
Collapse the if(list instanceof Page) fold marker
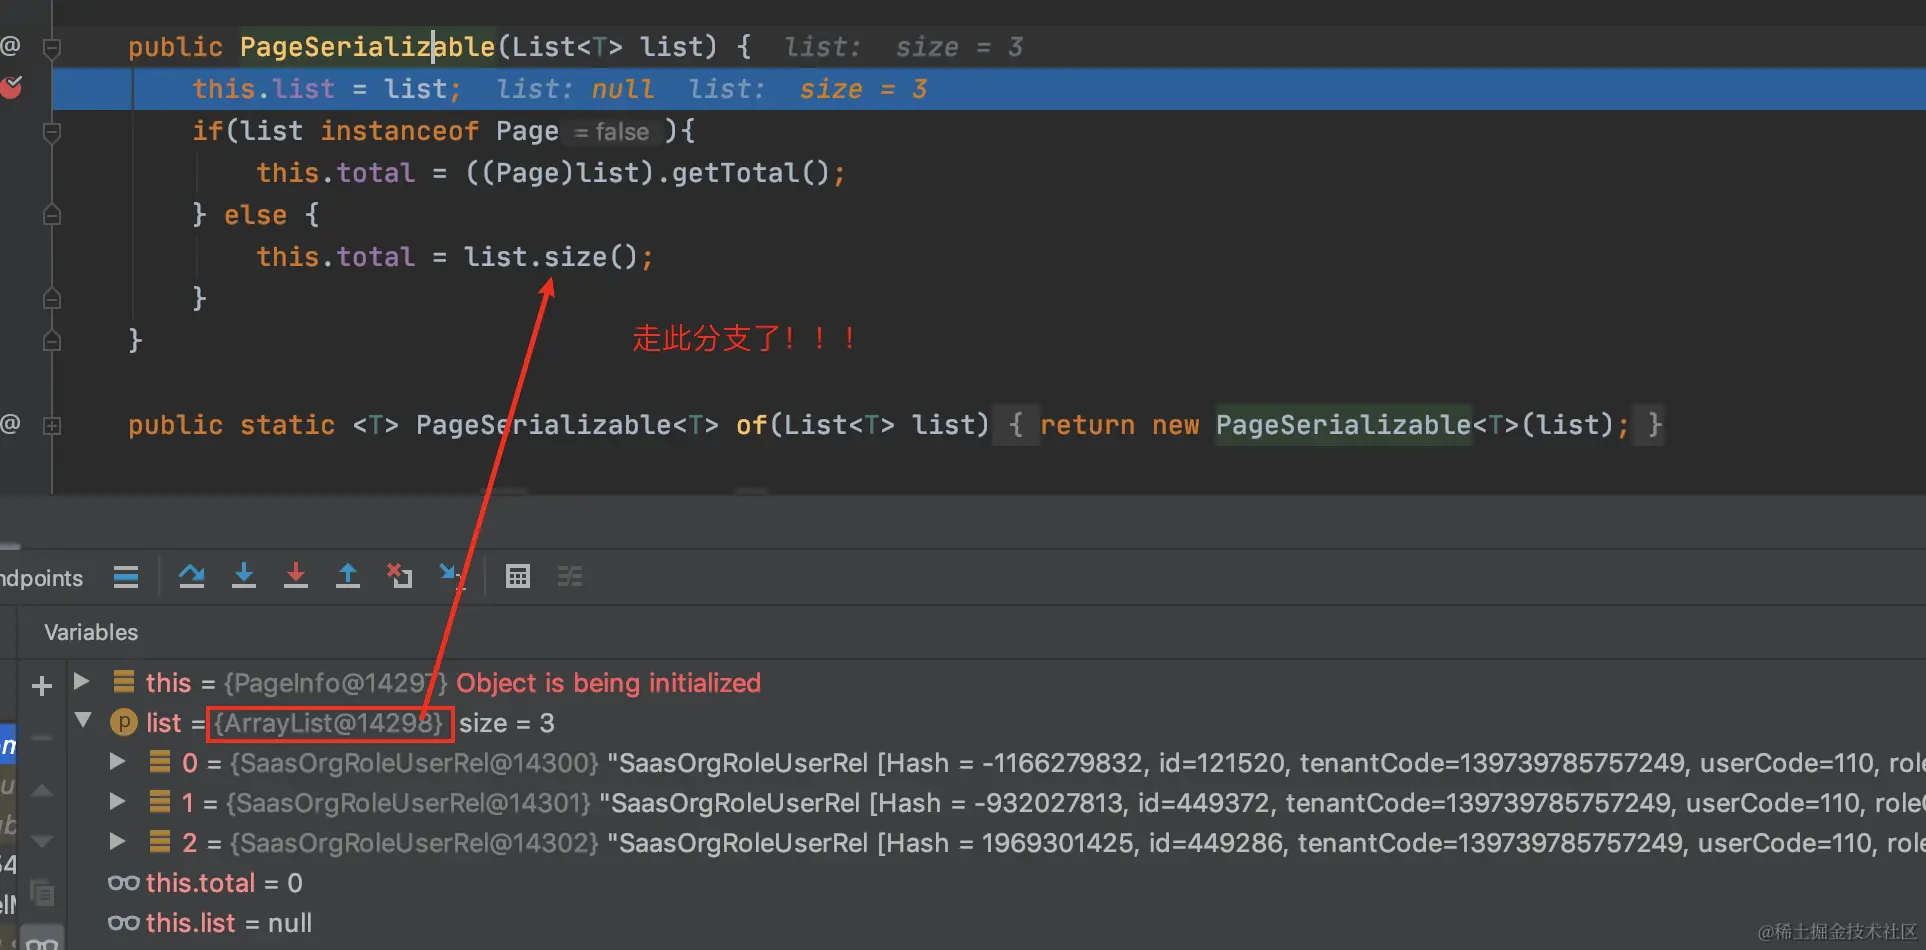(53, 131)
